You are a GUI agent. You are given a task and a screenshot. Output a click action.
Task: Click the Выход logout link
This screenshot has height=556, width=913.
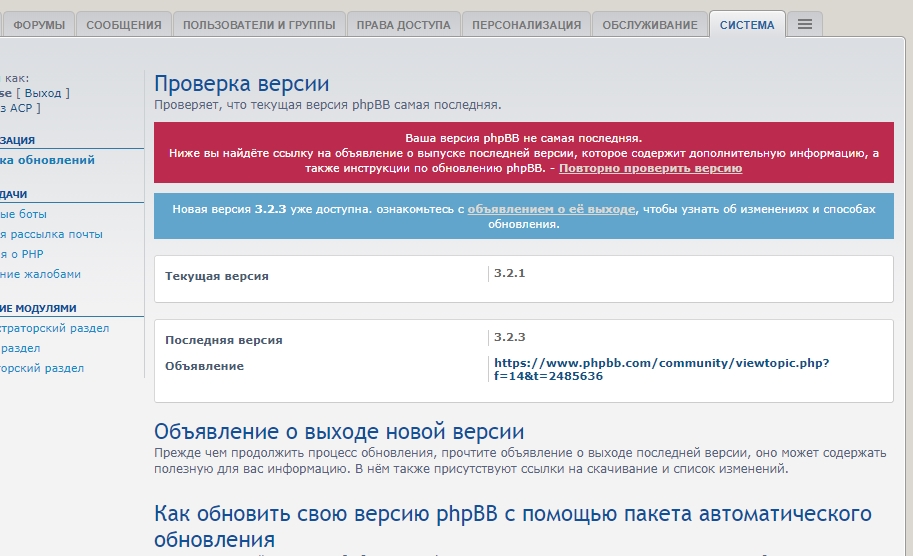click(x=43, y=93)
